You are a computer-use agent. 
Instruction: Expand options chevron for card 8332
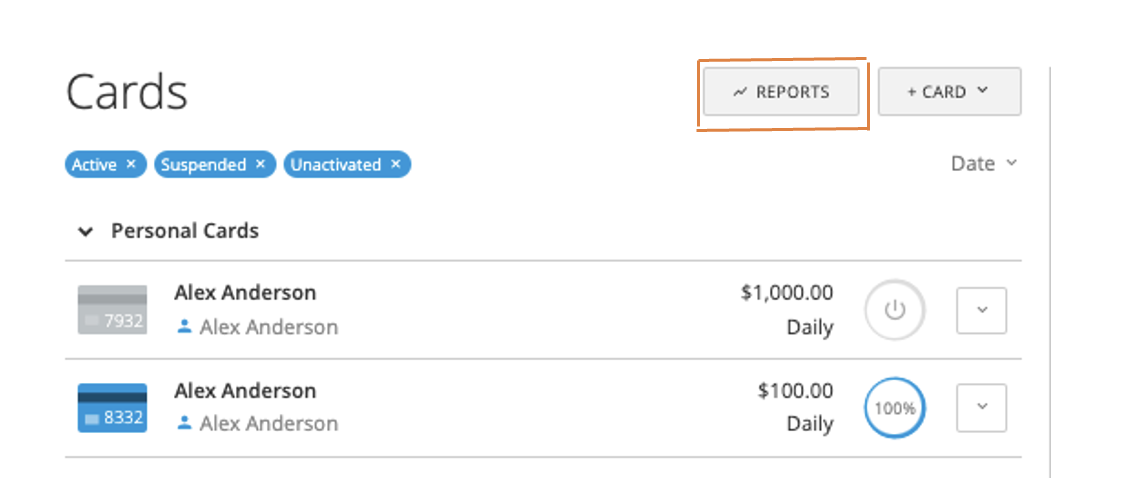tap(981, 407)
